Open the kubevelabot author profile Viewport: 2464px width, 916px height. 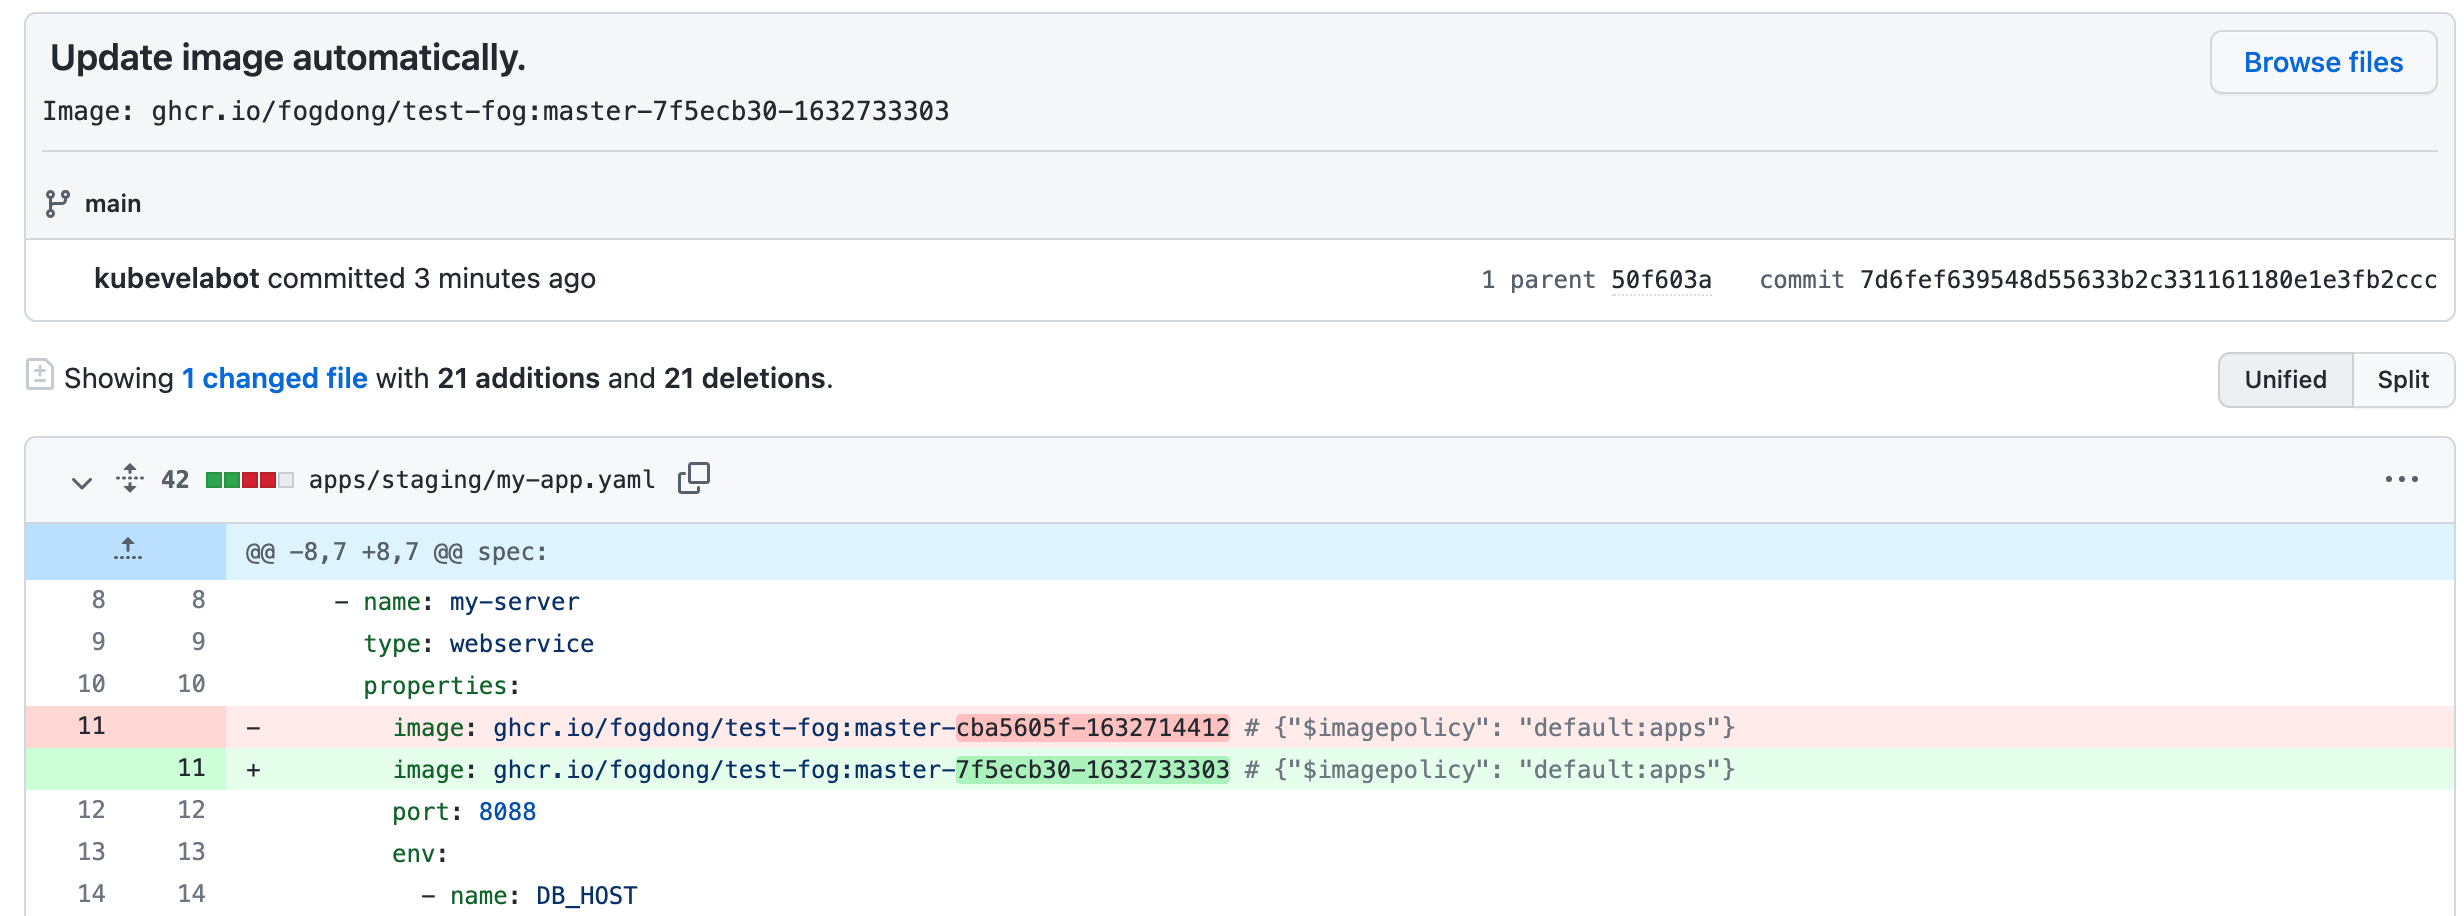177,279
